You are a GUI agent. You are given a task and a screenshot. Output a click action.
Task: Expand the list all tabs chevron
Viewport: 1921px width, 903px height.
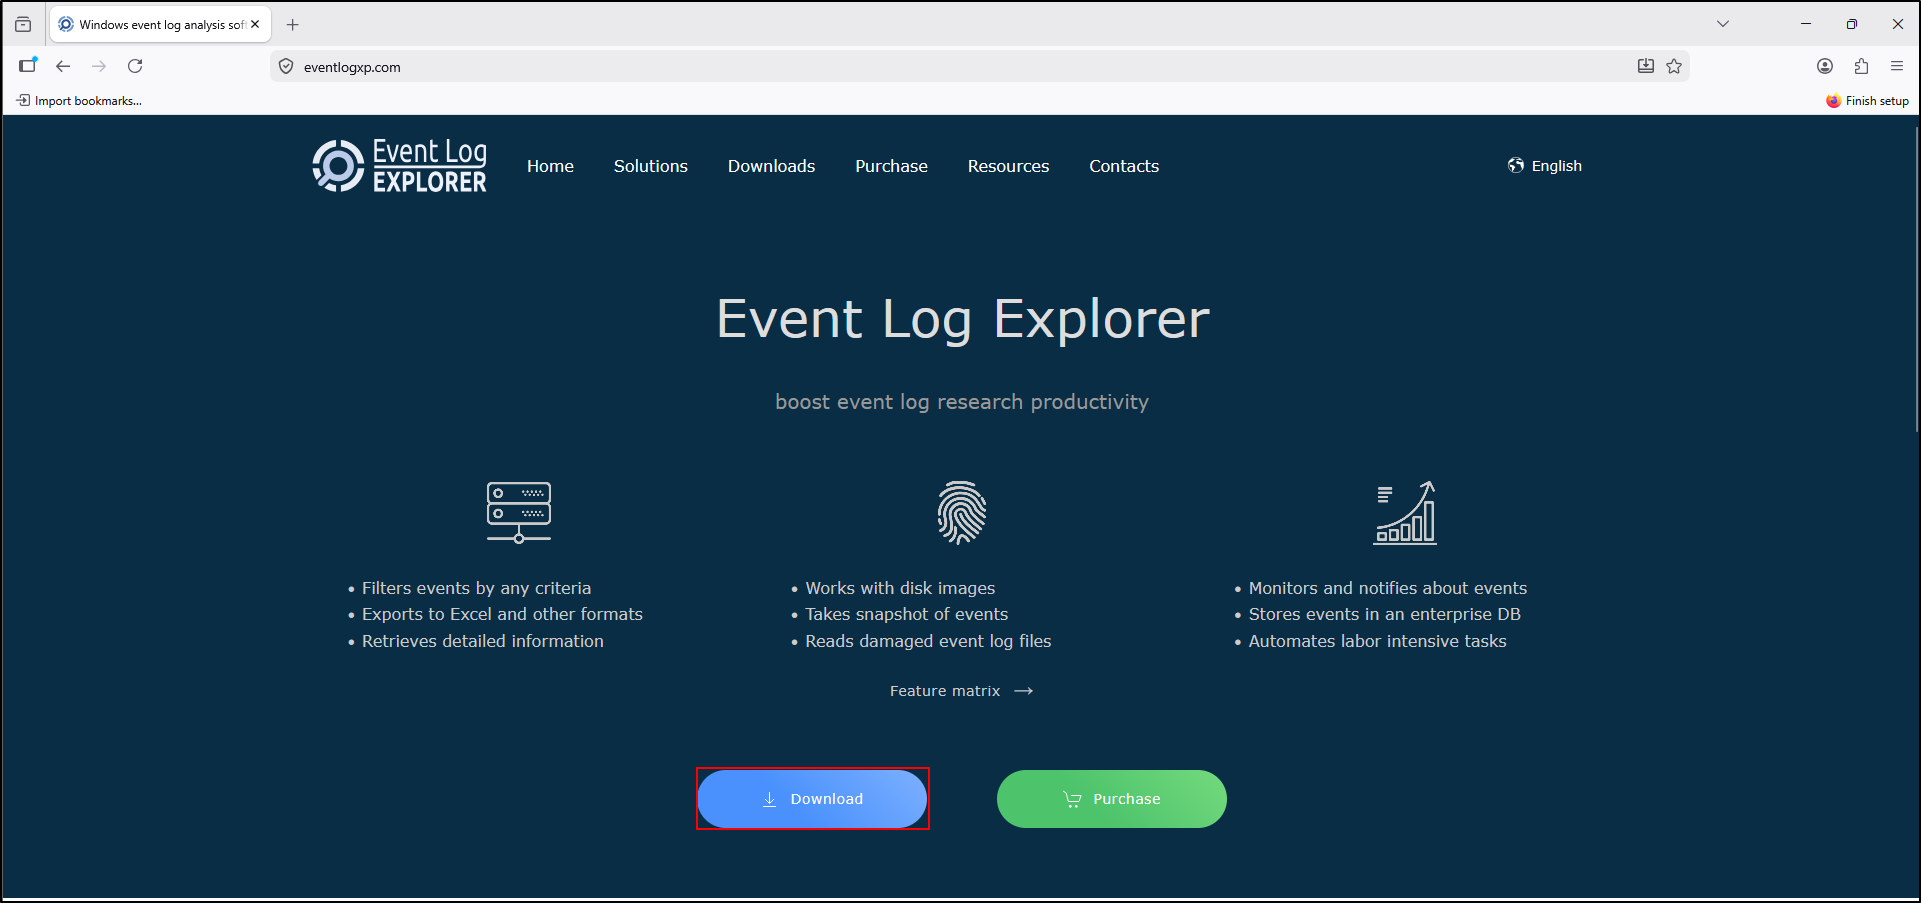point(1723,24)
